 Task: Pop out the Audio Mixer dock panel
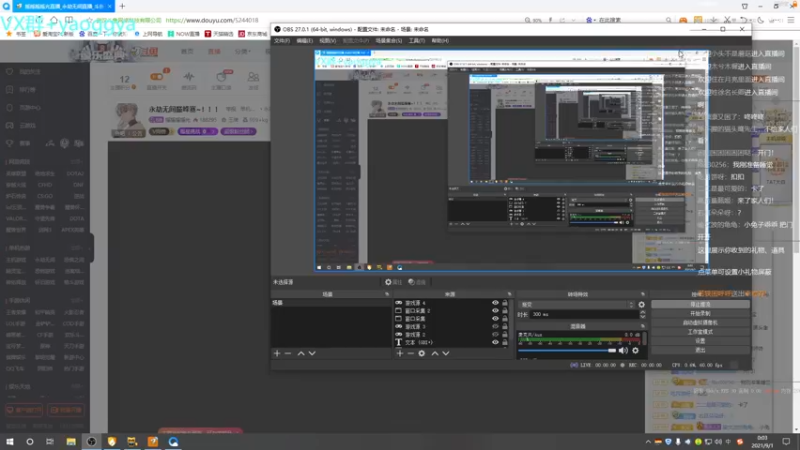[642, 326]
